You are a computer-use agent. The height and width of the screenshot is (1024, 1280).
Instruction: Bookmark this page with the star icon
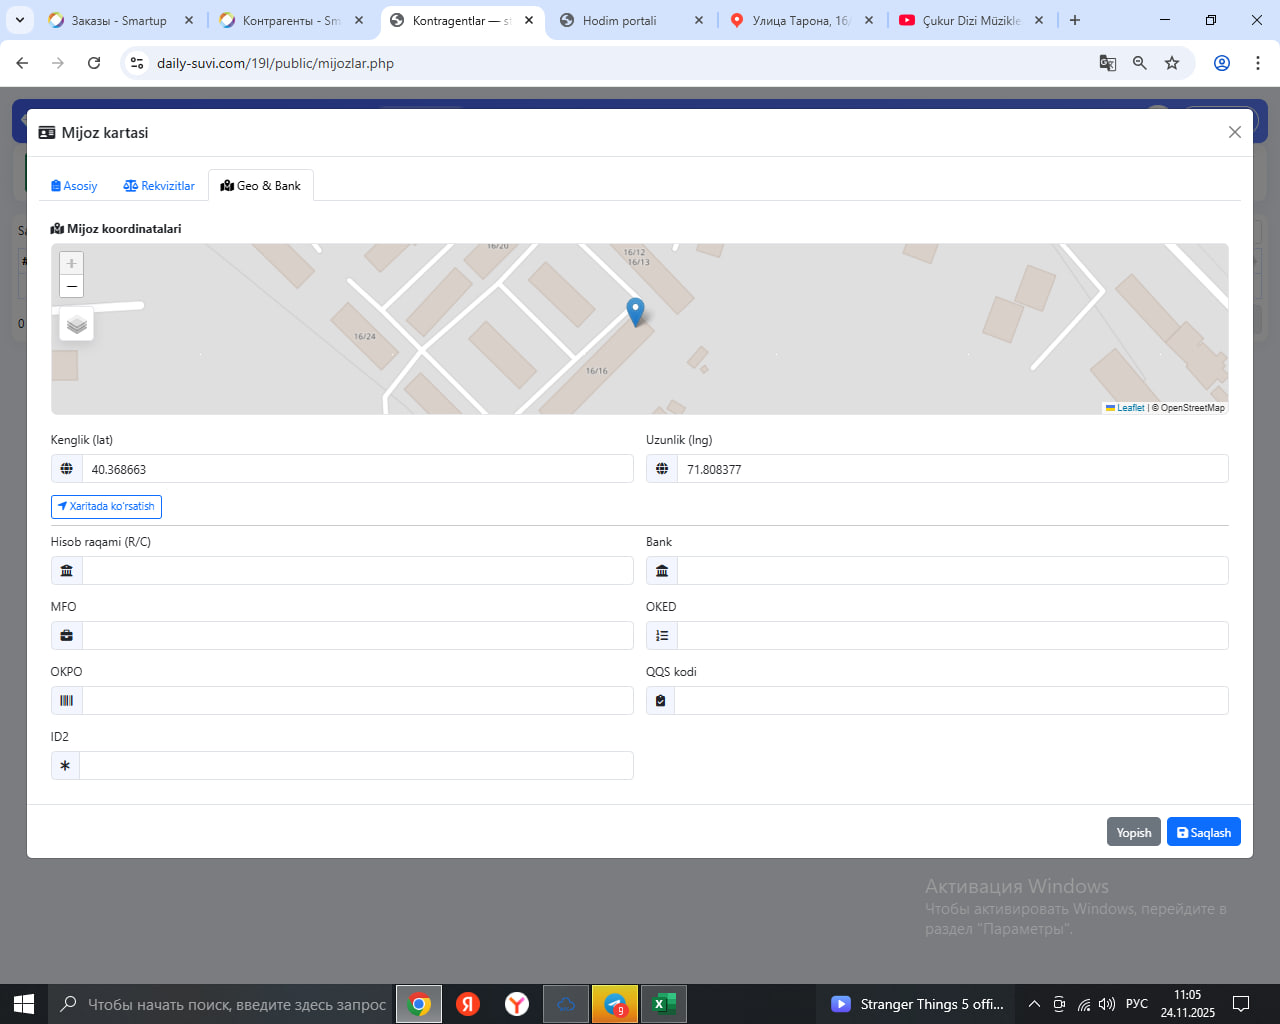[1172, 63]
